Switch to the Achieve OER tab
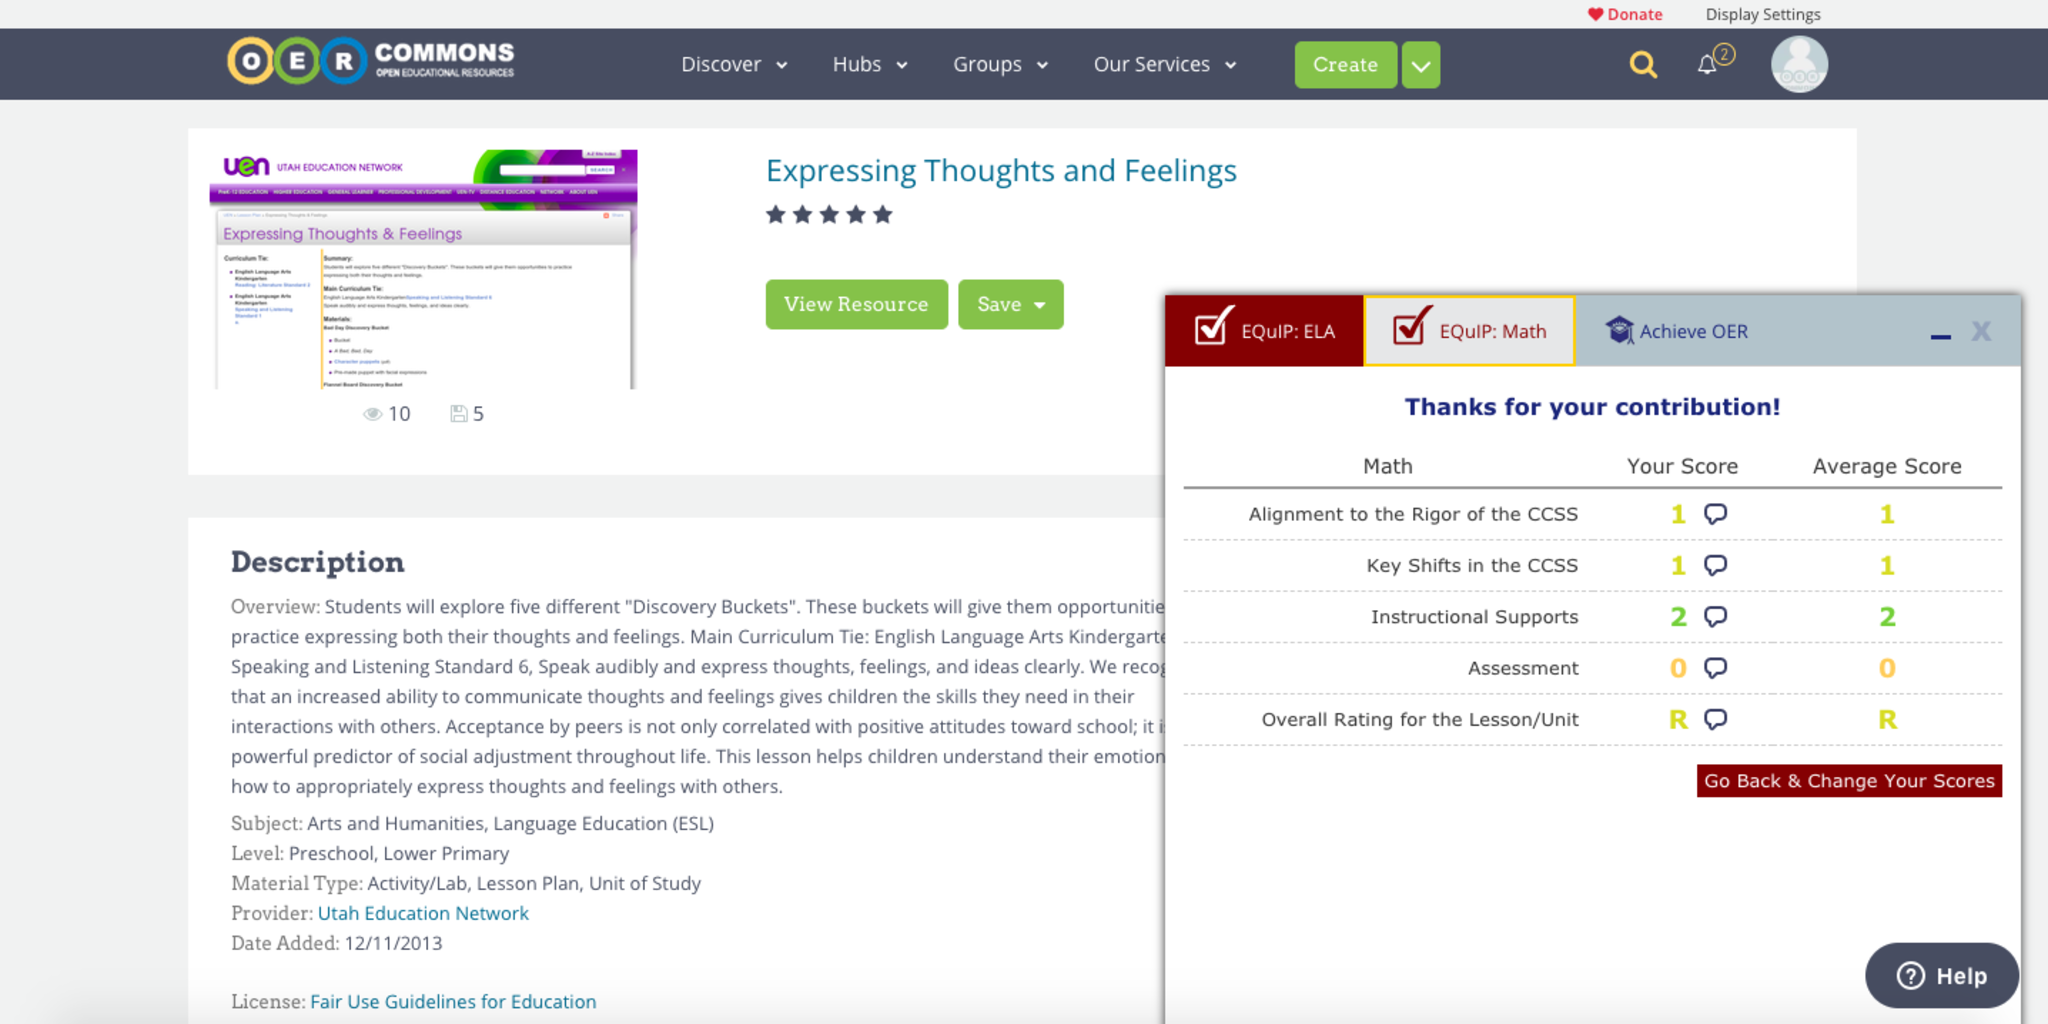This screenshot has width=2048, height=1024. point(1677,331)
